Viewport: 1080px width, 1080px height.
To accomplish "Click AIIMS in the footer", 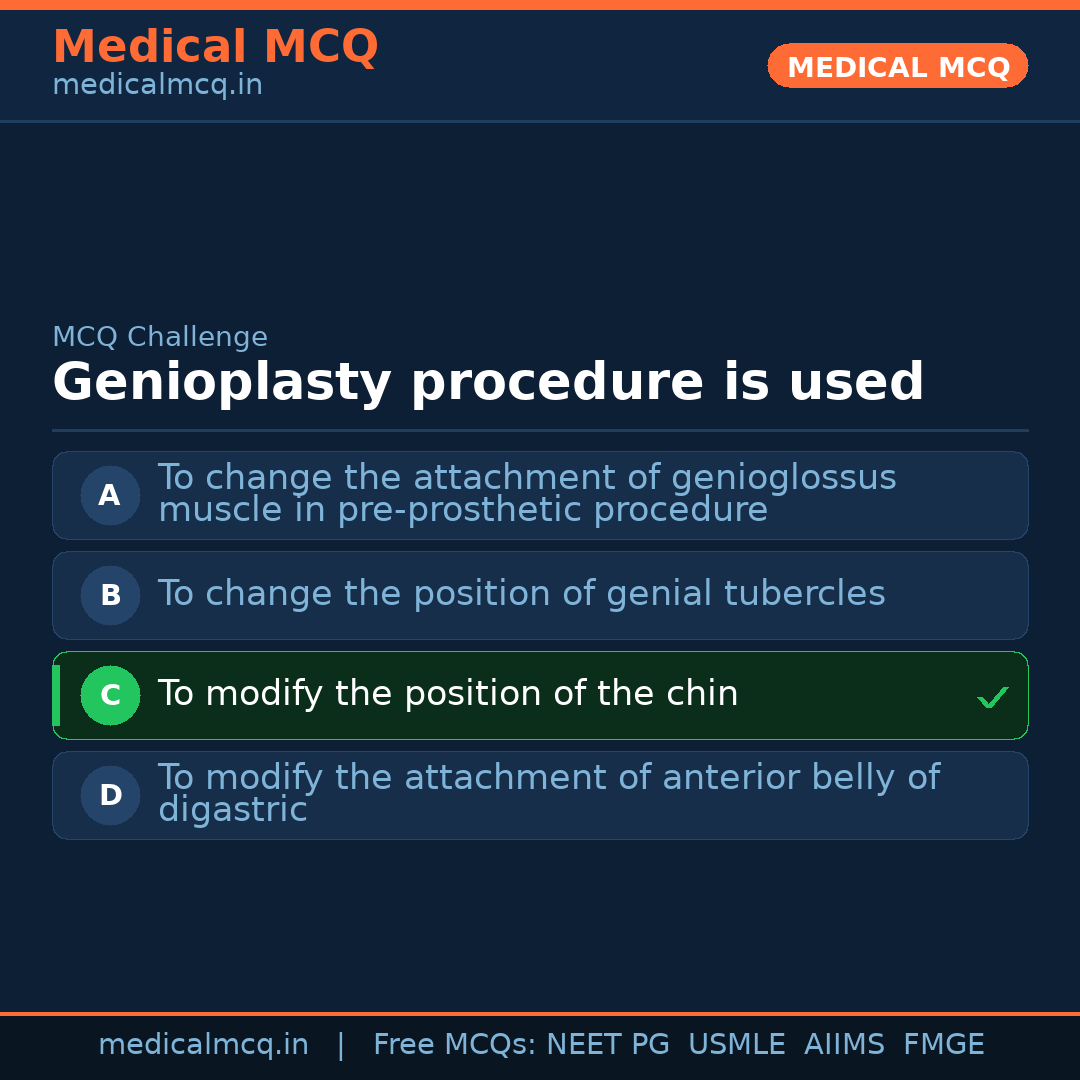I will tap(844, 1045).
